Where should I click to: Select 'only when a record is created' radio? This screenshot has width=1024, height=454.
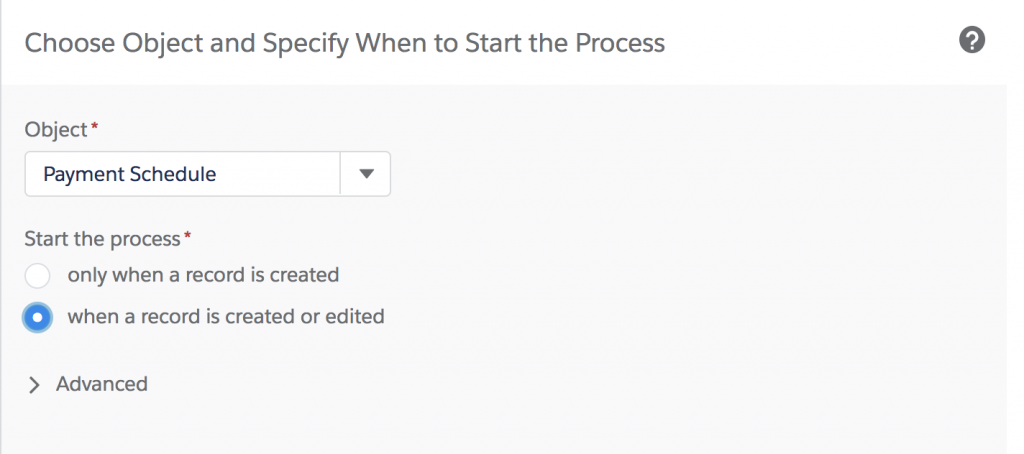tap(38, 275)
